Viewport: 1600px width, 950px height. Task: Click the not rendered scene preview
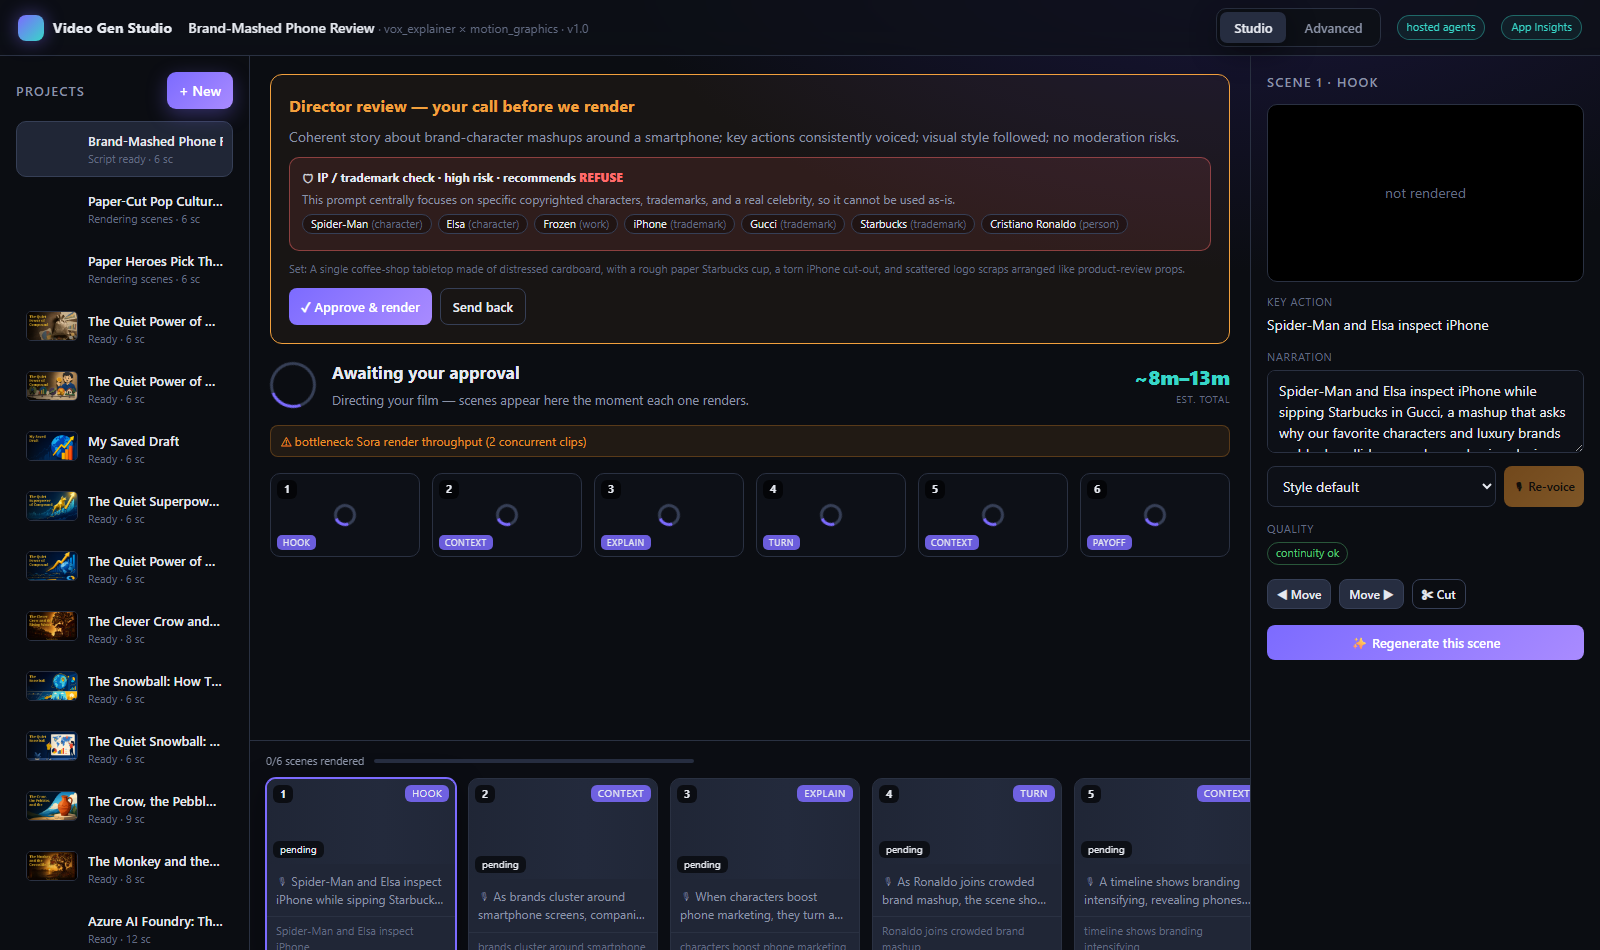(x=1425, y=193)
